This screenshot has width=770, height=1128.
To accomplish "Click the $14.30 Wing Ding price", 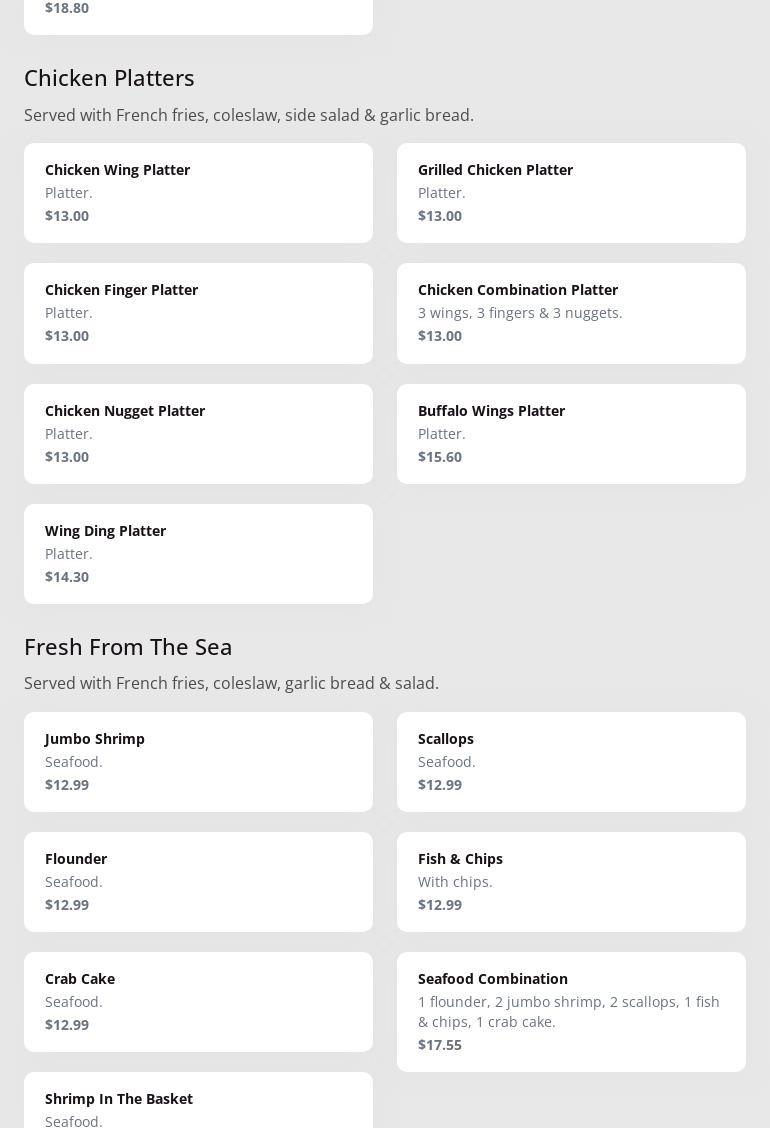I will (x=67, y=576).
